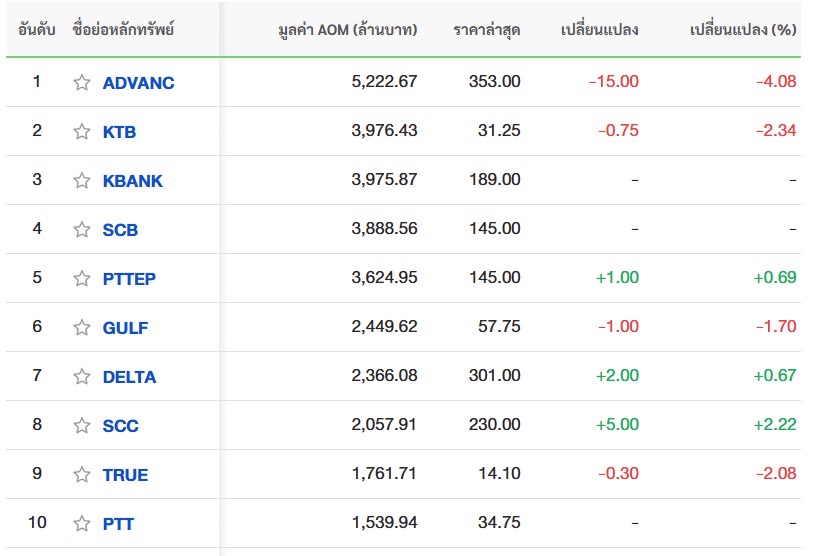This screenshot has height=556, width=825.
Task: Star the KBANK stock row
Action: 82,181
